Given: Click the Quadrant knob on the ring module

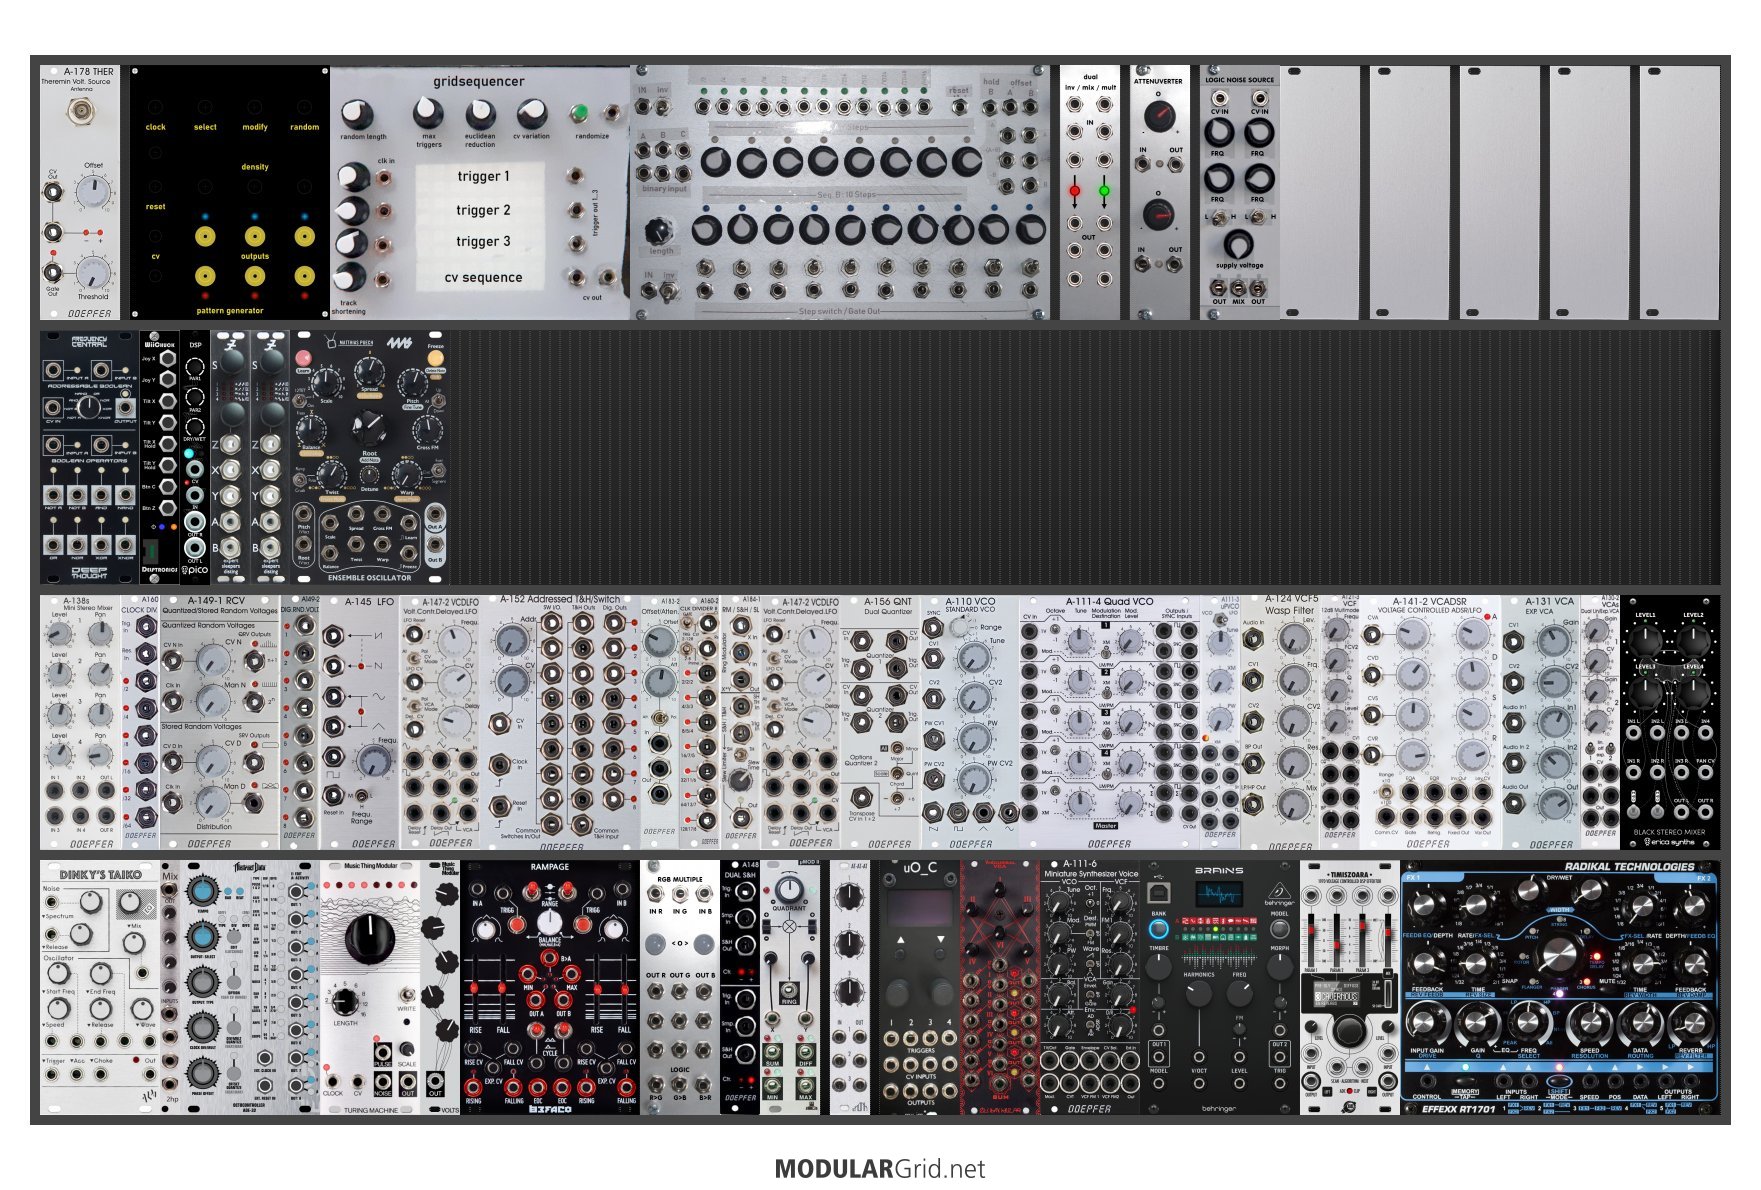Looking at the screenshot, I should tap(789, 890).
